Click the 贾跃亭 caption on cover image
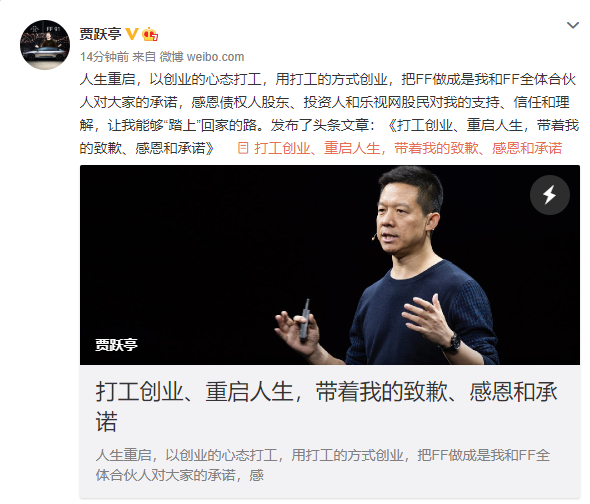590x504 pixels. (x=116, y=344)
